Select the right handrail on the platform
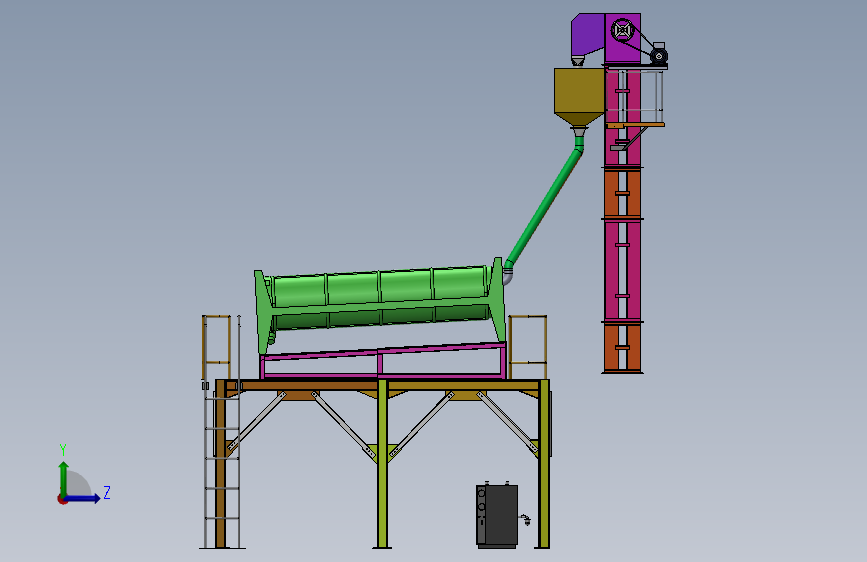The width and height of the screenshot is (867, 562). point(527,347)
